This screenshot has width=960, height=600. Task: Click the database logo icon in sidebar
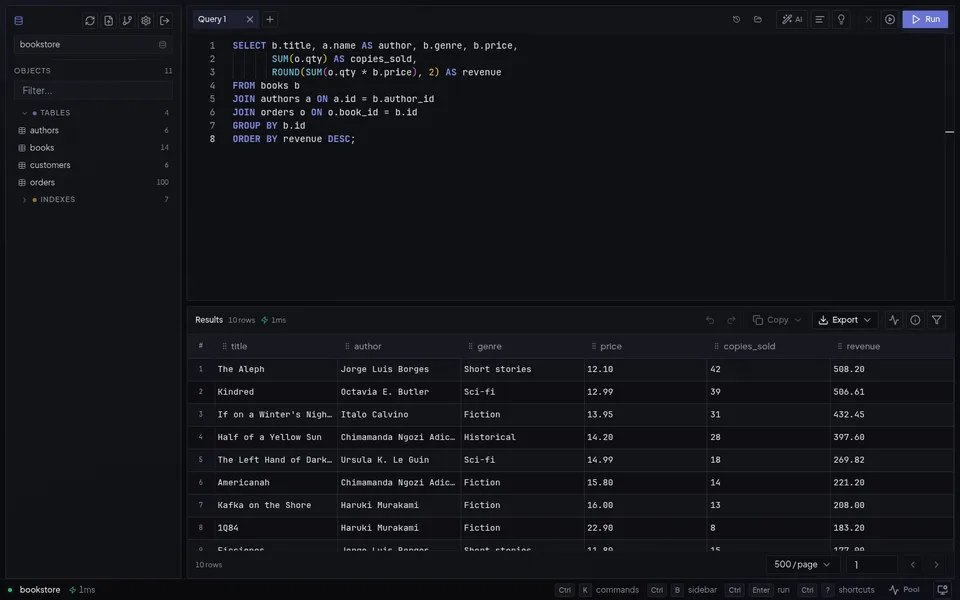[x=18, y=20]
